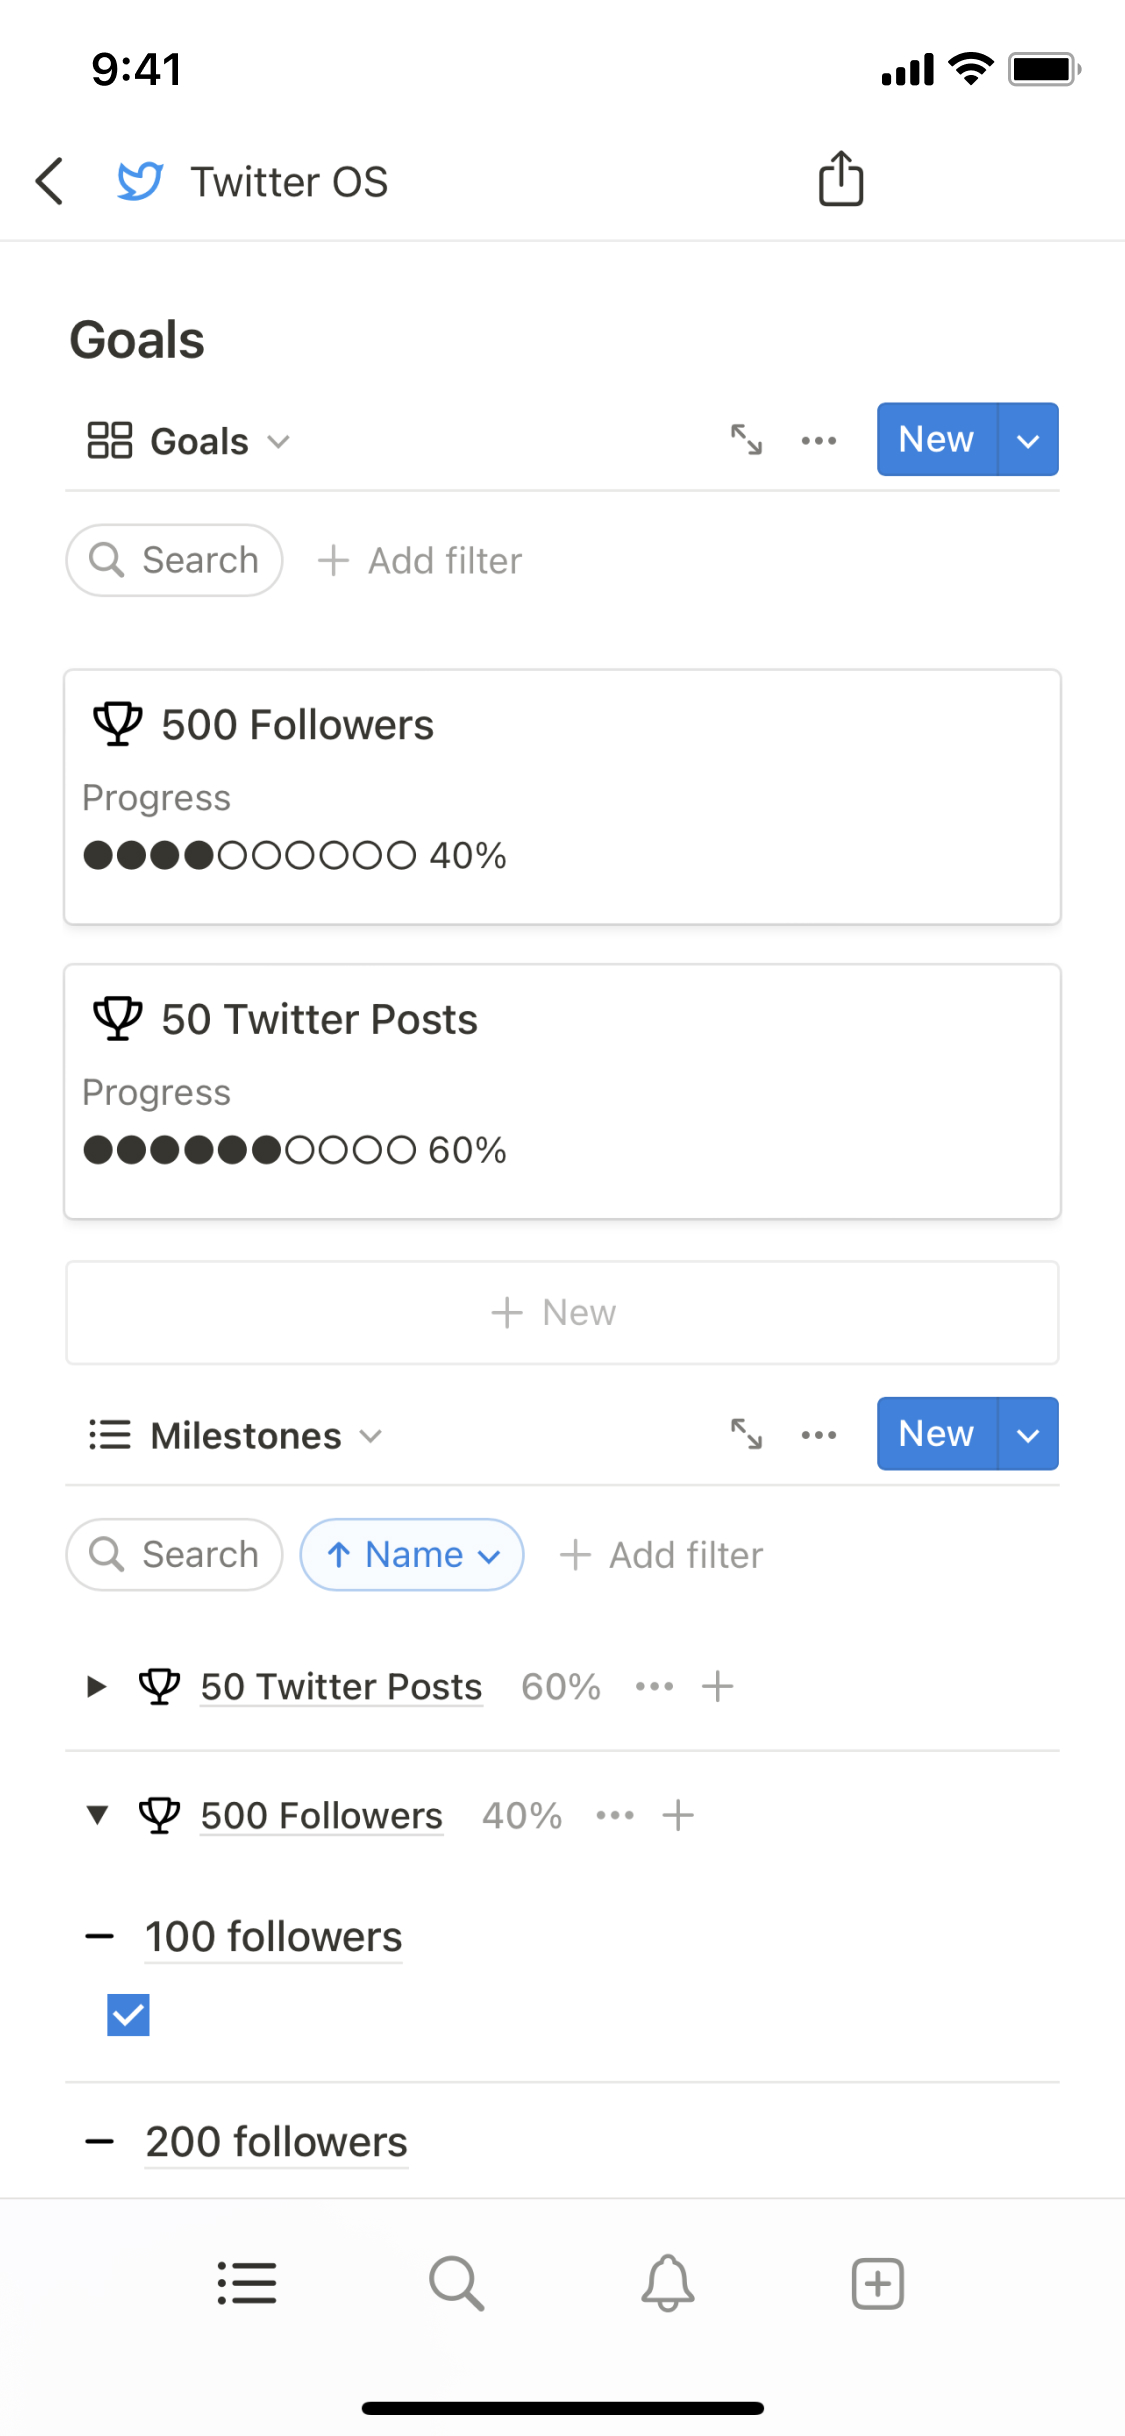Create new page from bottom bar
Viewport: 1125px width, 2436px height.
(x=877, y=2284)
